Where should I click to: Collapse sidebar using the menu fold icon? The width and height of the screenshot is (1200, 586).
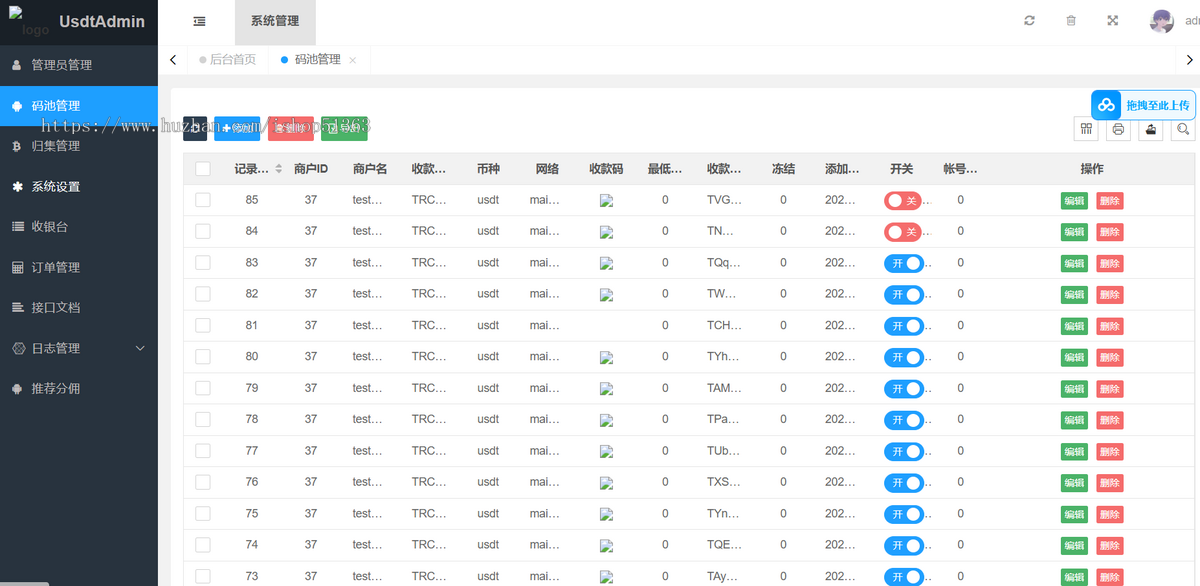pos(200,21)
